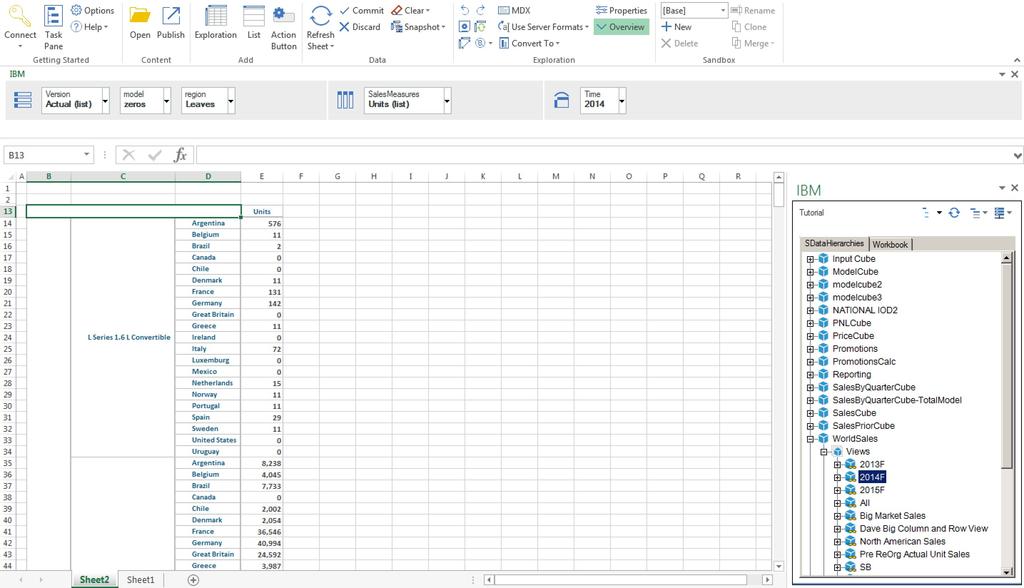Expand the formula bar
Viewport: 1024px width, 588px height.
pos(1017,155)
